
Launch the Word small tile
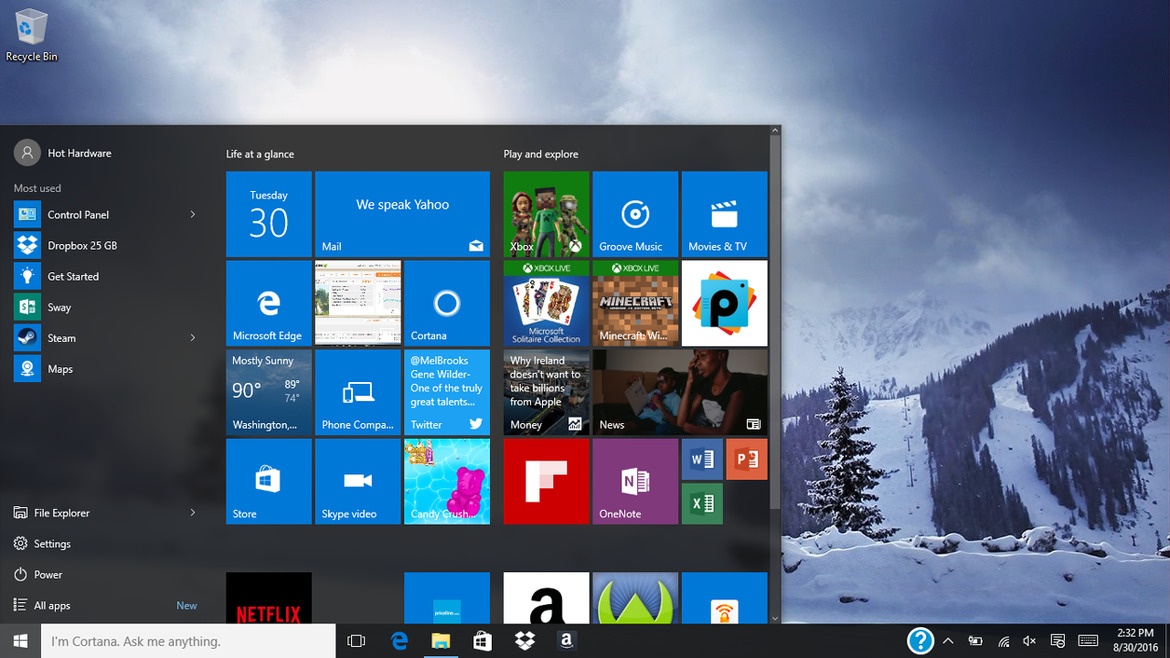[x=702, y=459]
